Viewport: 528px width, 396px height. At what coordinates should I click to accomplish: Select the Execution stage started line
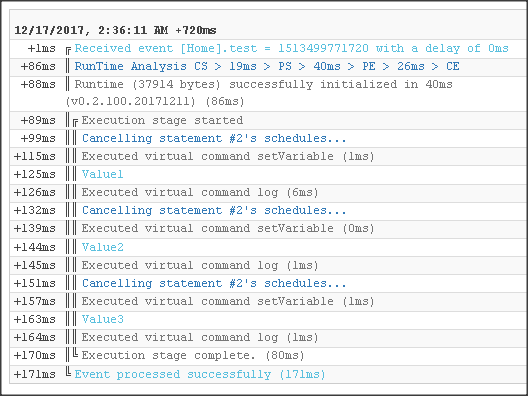click(x=162, y=120)
